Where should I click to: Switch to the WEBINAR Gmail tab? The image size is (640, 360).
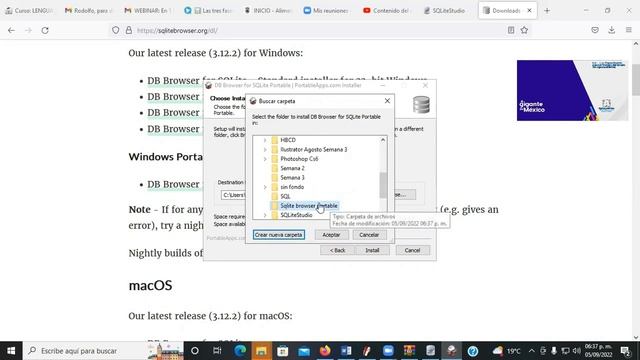pyautogui.click(x=149, y=11)
